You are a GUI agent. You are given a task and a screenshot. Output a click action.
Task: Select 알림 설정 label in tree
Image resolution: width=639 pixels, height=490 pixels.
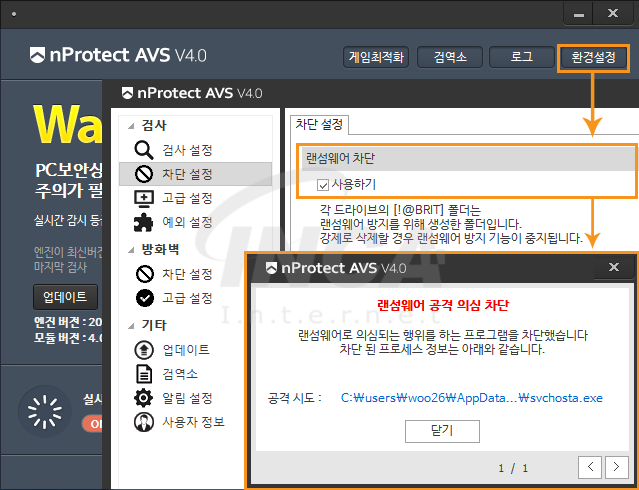tap(187, 398)
